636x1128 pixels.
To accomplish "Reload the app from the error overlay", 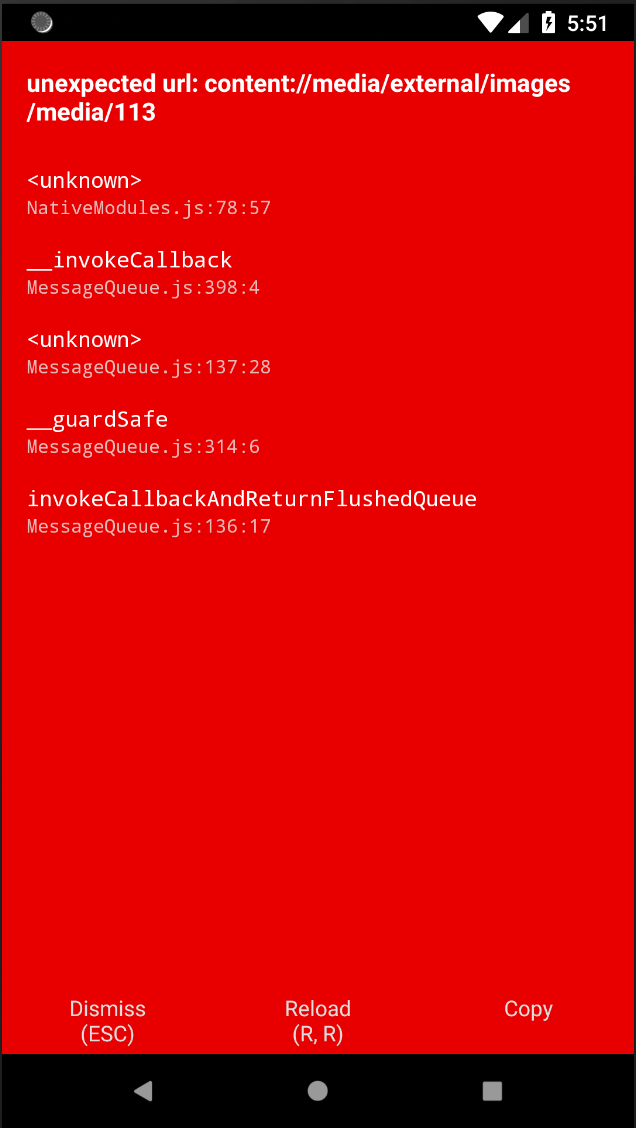I will point(317,1019).
